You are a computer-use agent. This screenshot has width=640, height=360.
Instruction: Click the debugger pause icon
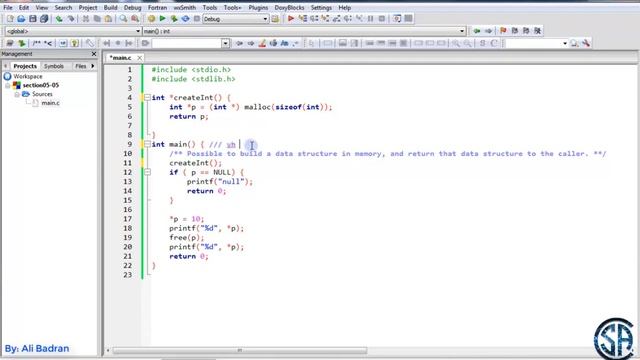[x=371, y=19]
